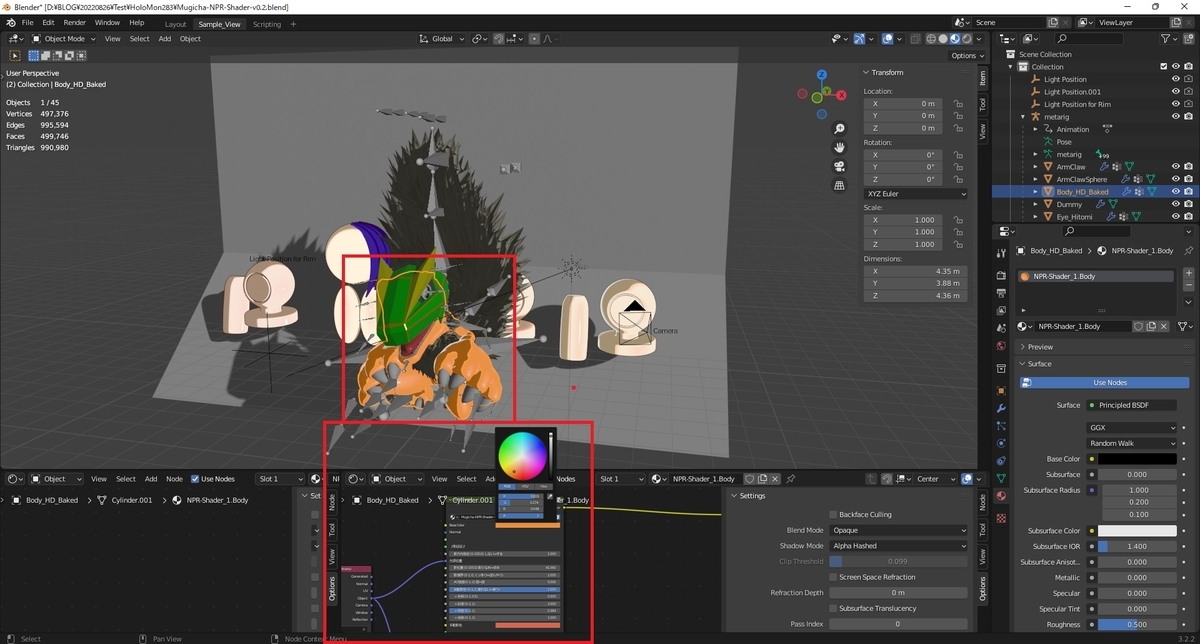Open Random Walk subsurface method dropdown
Screen dimensions: 1200x644
pos(1133,443)
